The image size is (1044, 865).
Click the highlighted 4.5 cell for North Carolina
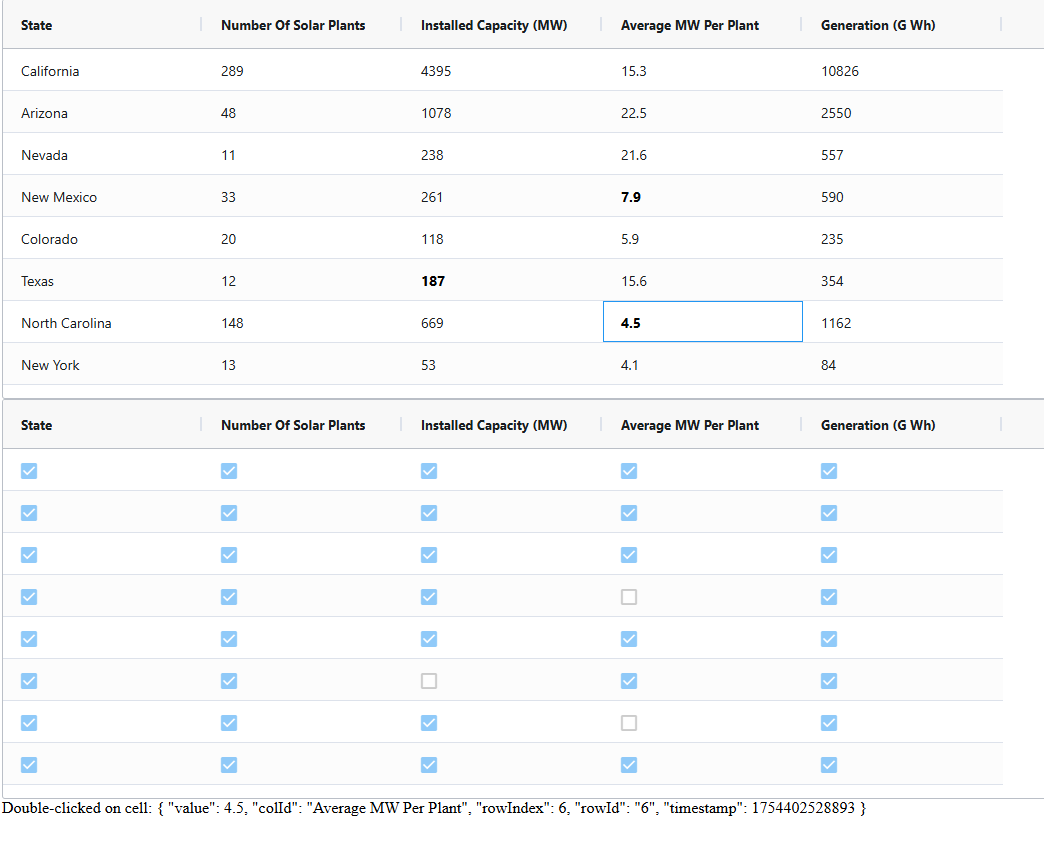coord(631,323)
